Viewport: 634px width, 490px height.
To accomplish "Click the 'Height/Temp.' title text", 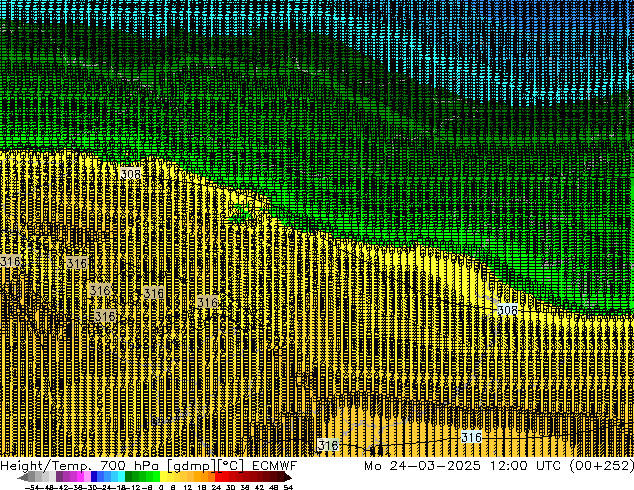I will click(x=45, y=466).
